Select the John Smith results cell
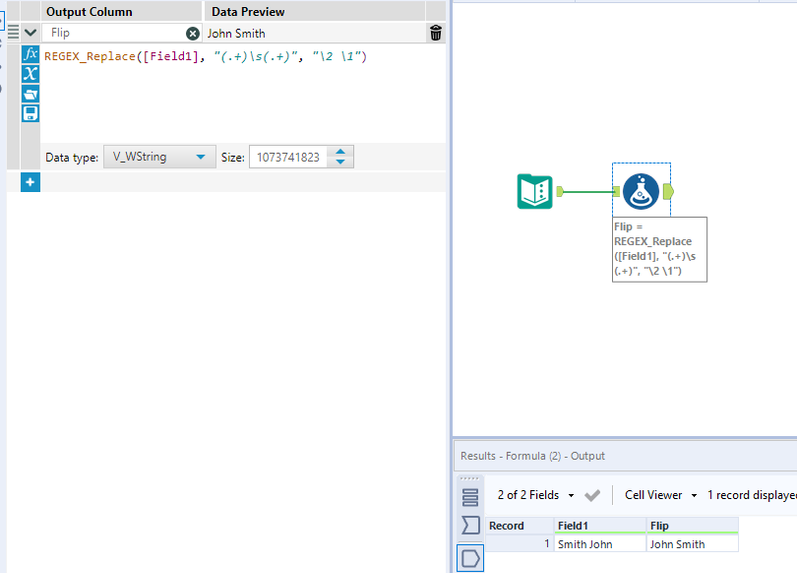Image resolution: width=797 pixels, height=573 pixels. pos(692,544)
